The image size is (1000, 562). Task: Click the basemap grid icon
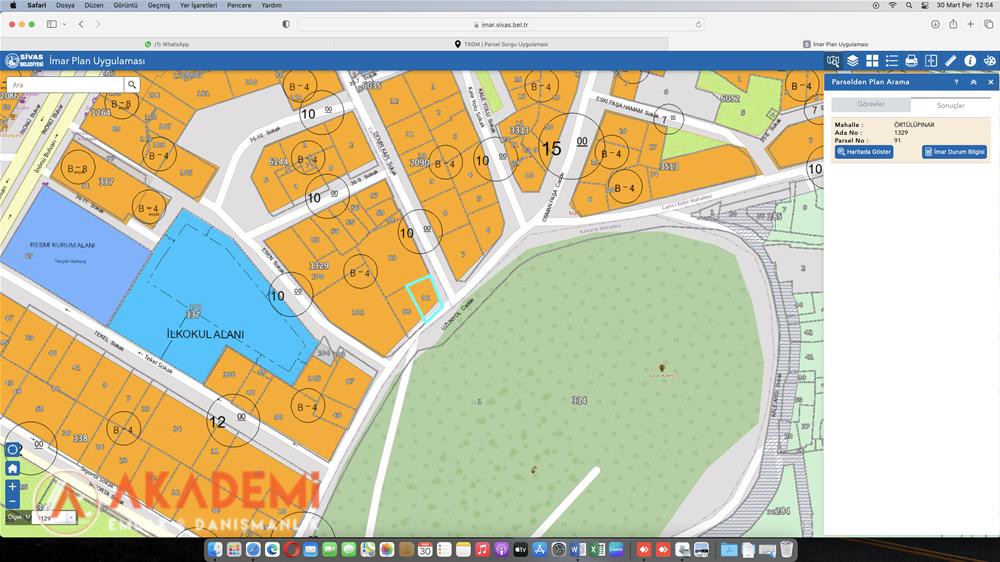pos(872,61)
